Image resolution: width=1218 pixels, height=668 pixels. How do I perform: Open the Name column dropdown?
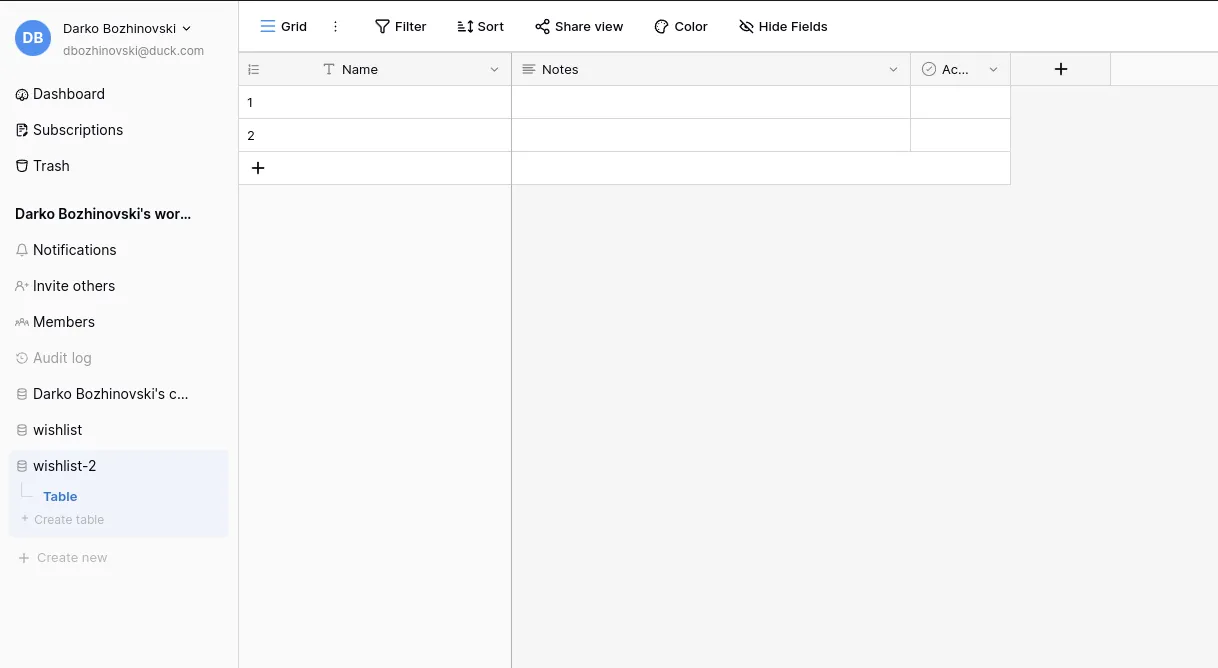(x=493, y=69)
